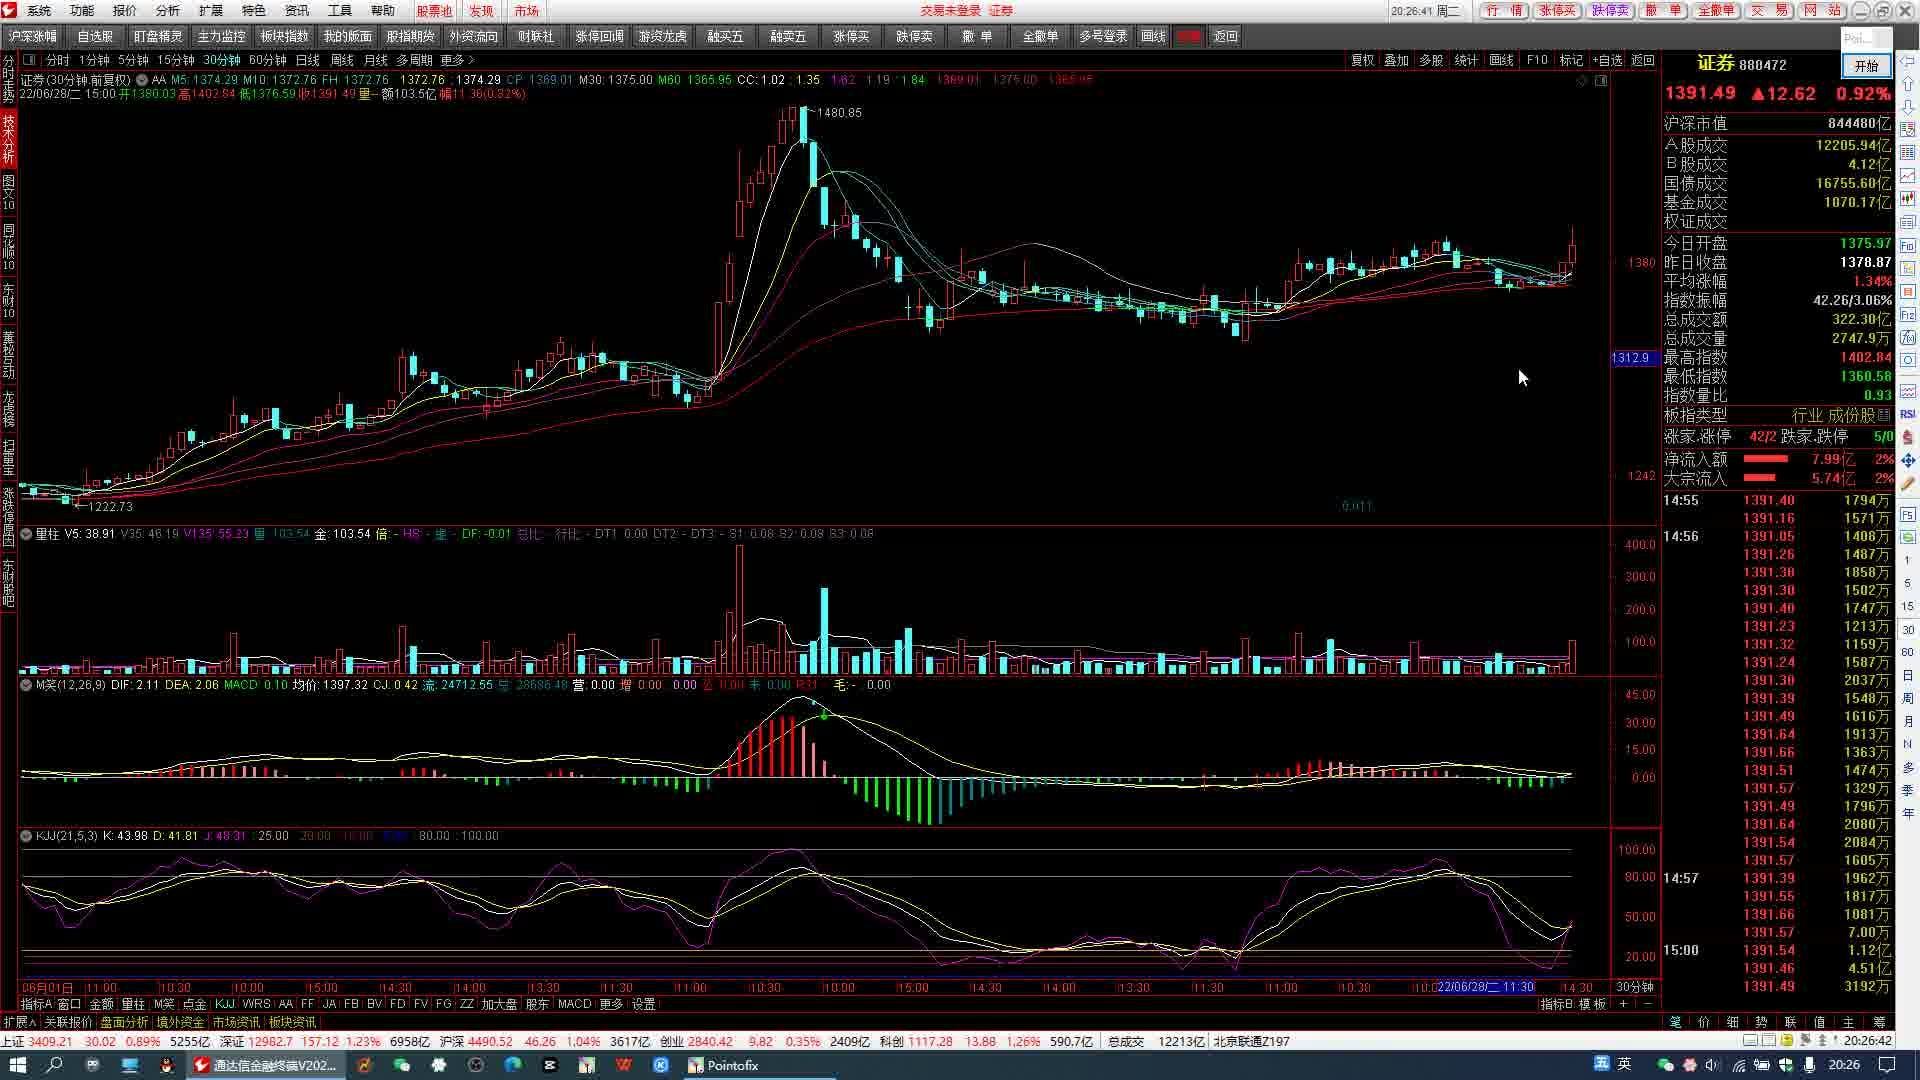1920x1080 pixels.
Task: Click the 开始 button at top right
Action: pyautogui.click(x=1866, y=66)
